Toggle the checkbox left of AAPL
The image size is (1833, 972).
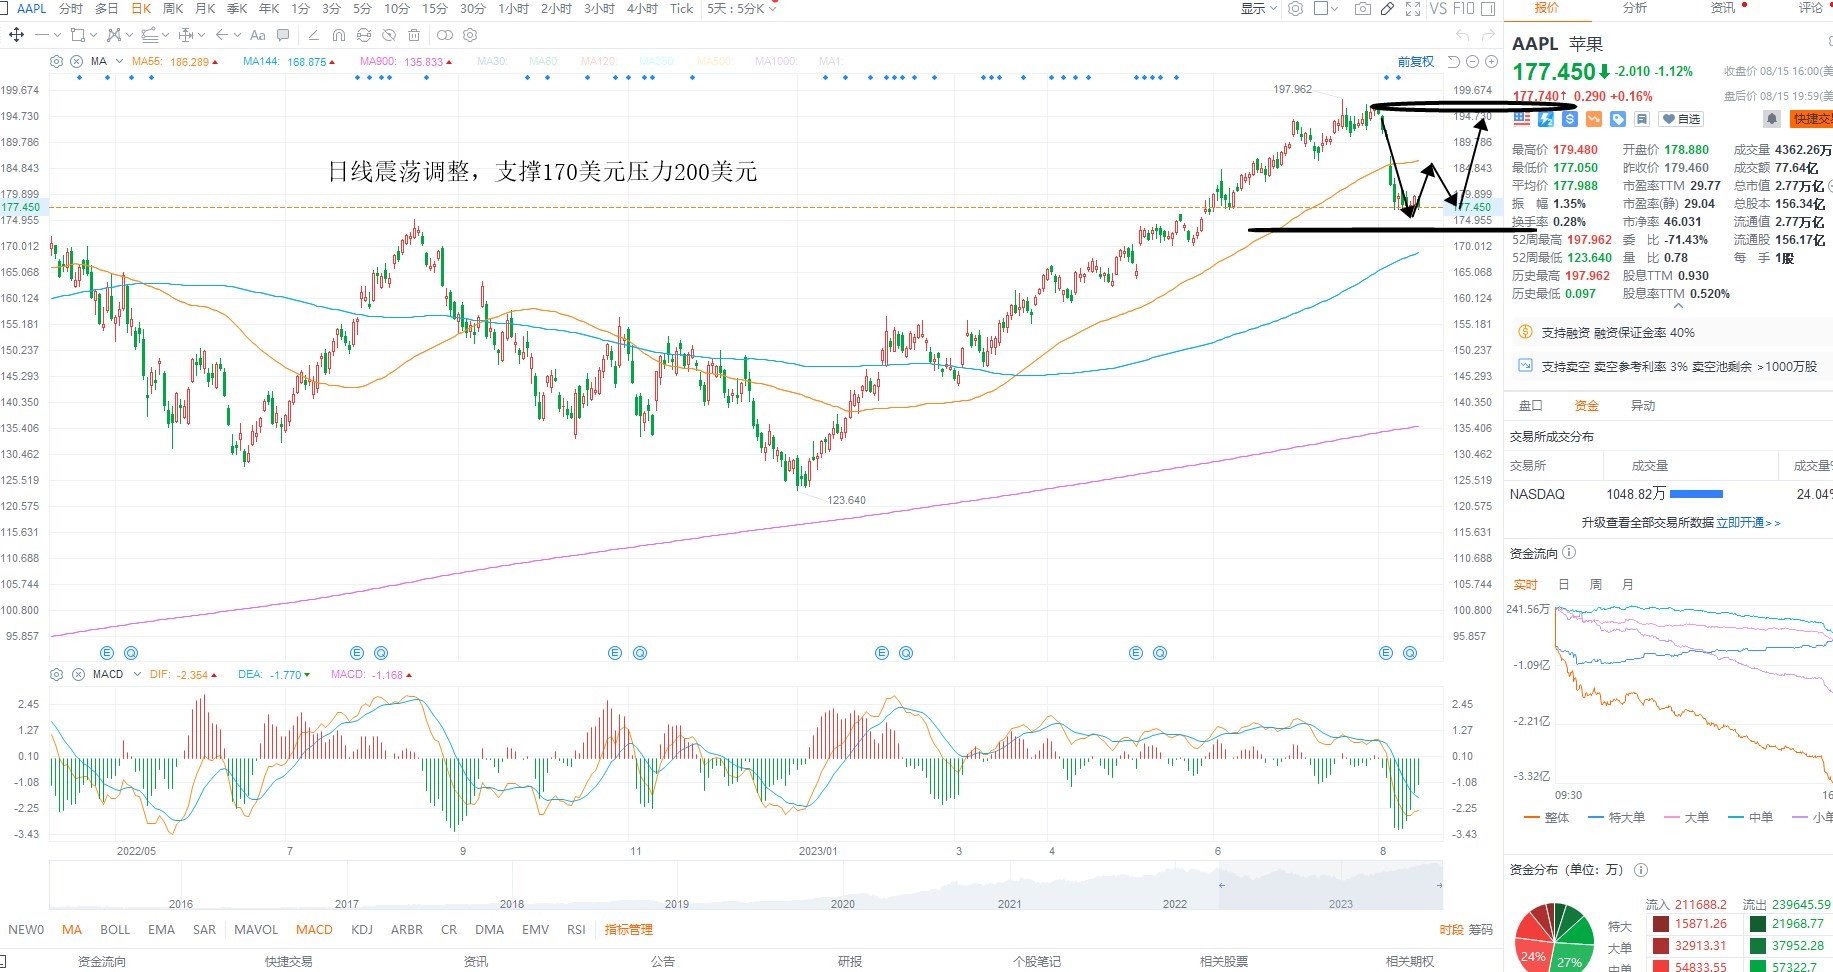click(5, 8)
